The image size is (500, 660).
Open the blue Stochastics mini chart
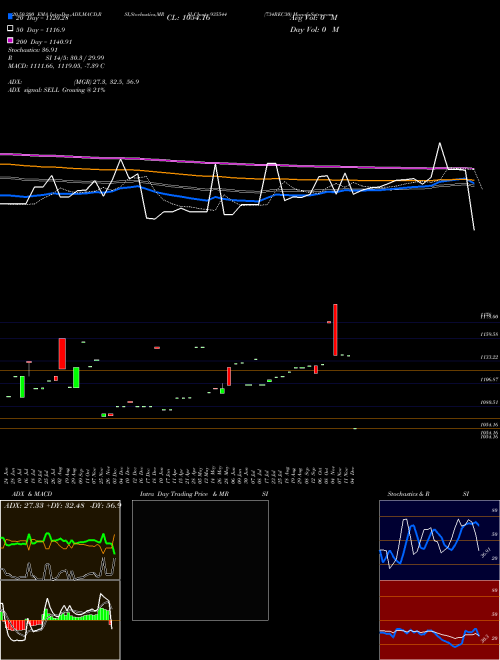tap(439, 540)
